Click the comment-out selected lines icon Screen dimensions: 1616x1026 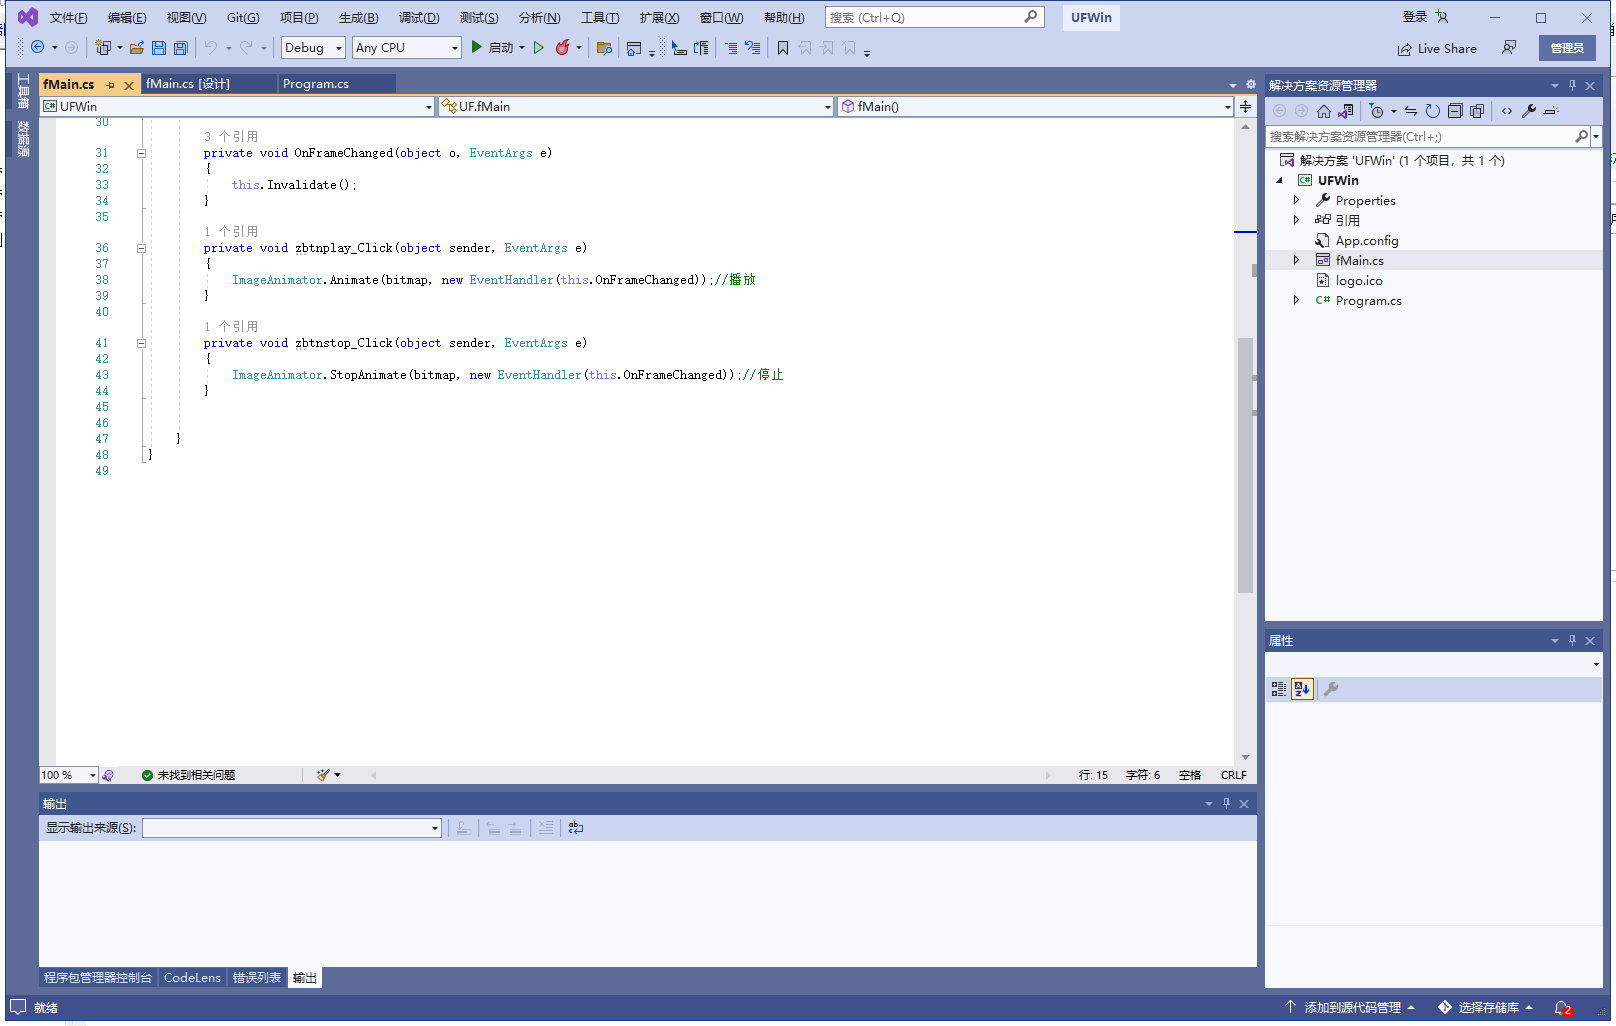(731, 47)
